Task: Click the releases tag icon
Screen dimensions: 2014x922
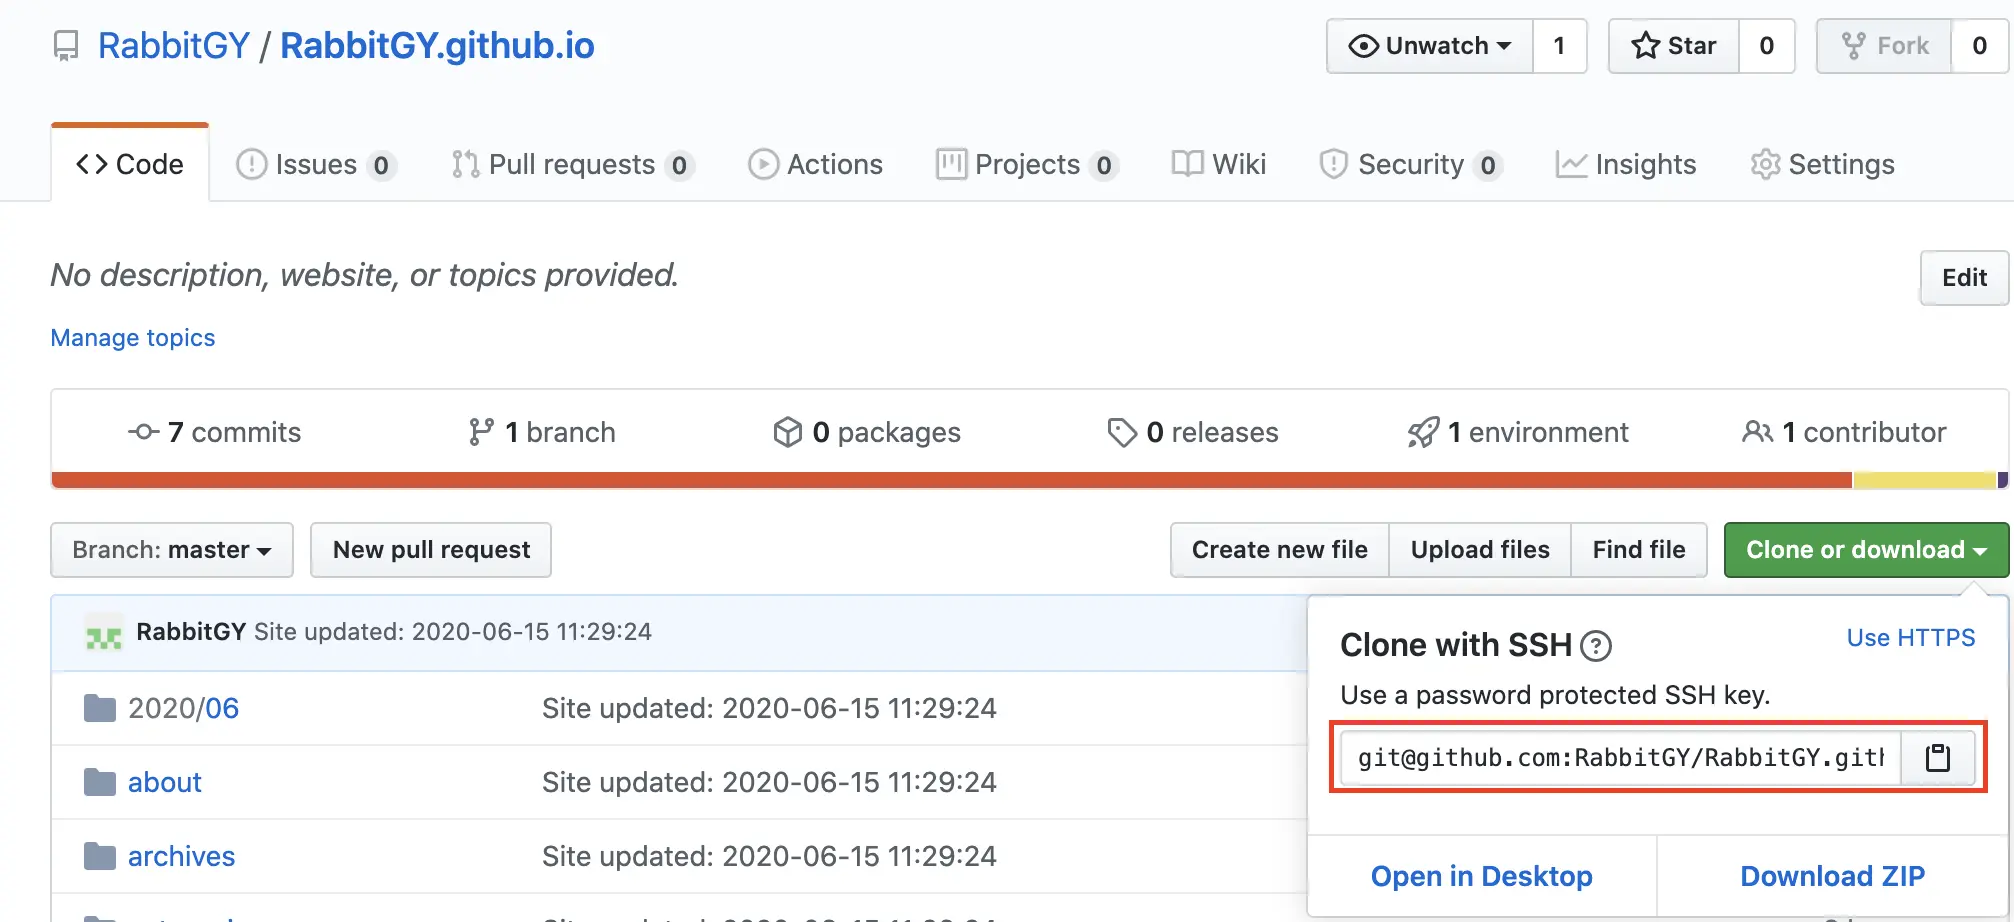Action: coord(1122,432)
